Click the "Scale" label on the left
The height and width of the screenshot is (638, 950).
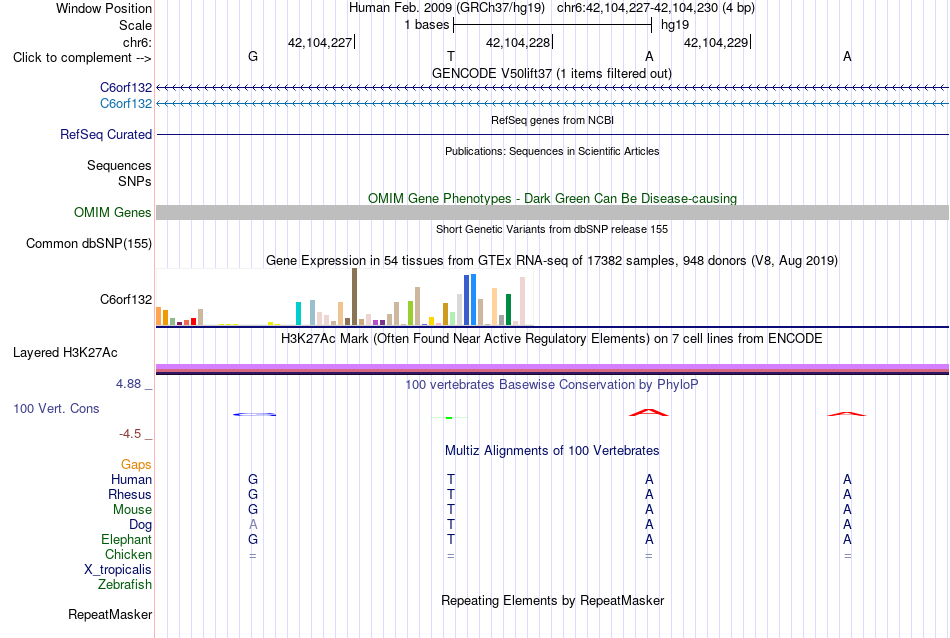pyautogui.click(x=135, y=25)
